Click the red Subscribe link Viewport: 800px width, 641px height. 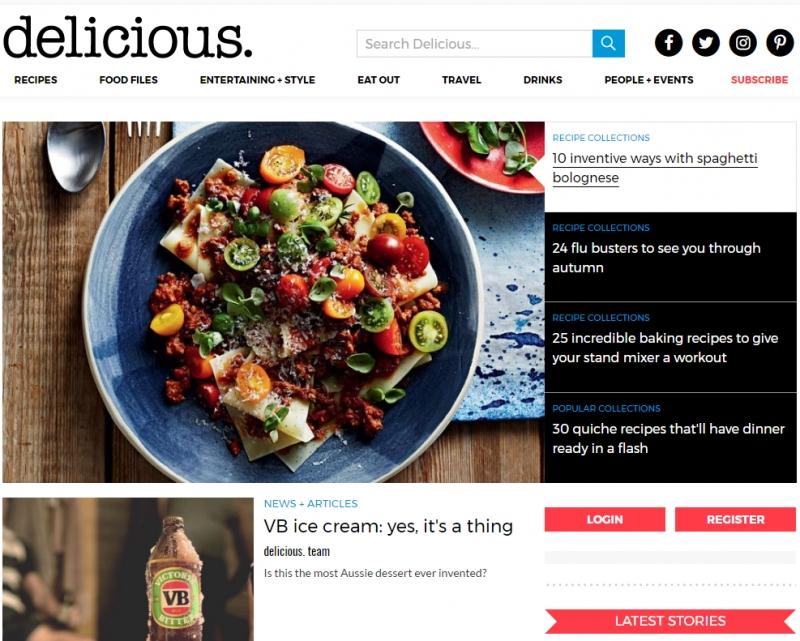(x=759, y=80)
